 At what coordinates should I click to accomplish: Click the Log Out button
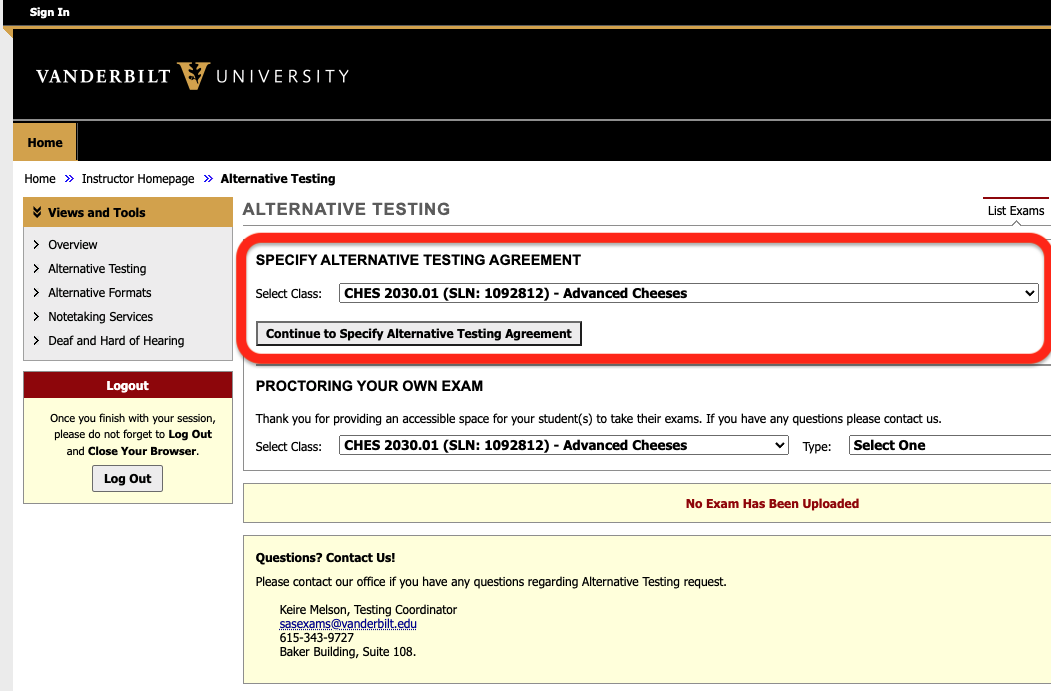(127, 478)
